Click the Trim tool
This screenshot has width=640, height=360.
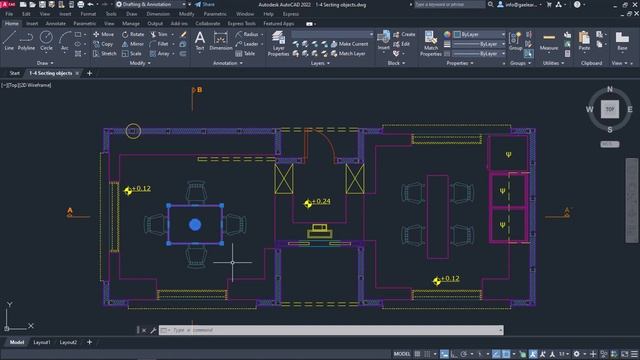coord(159,34)
